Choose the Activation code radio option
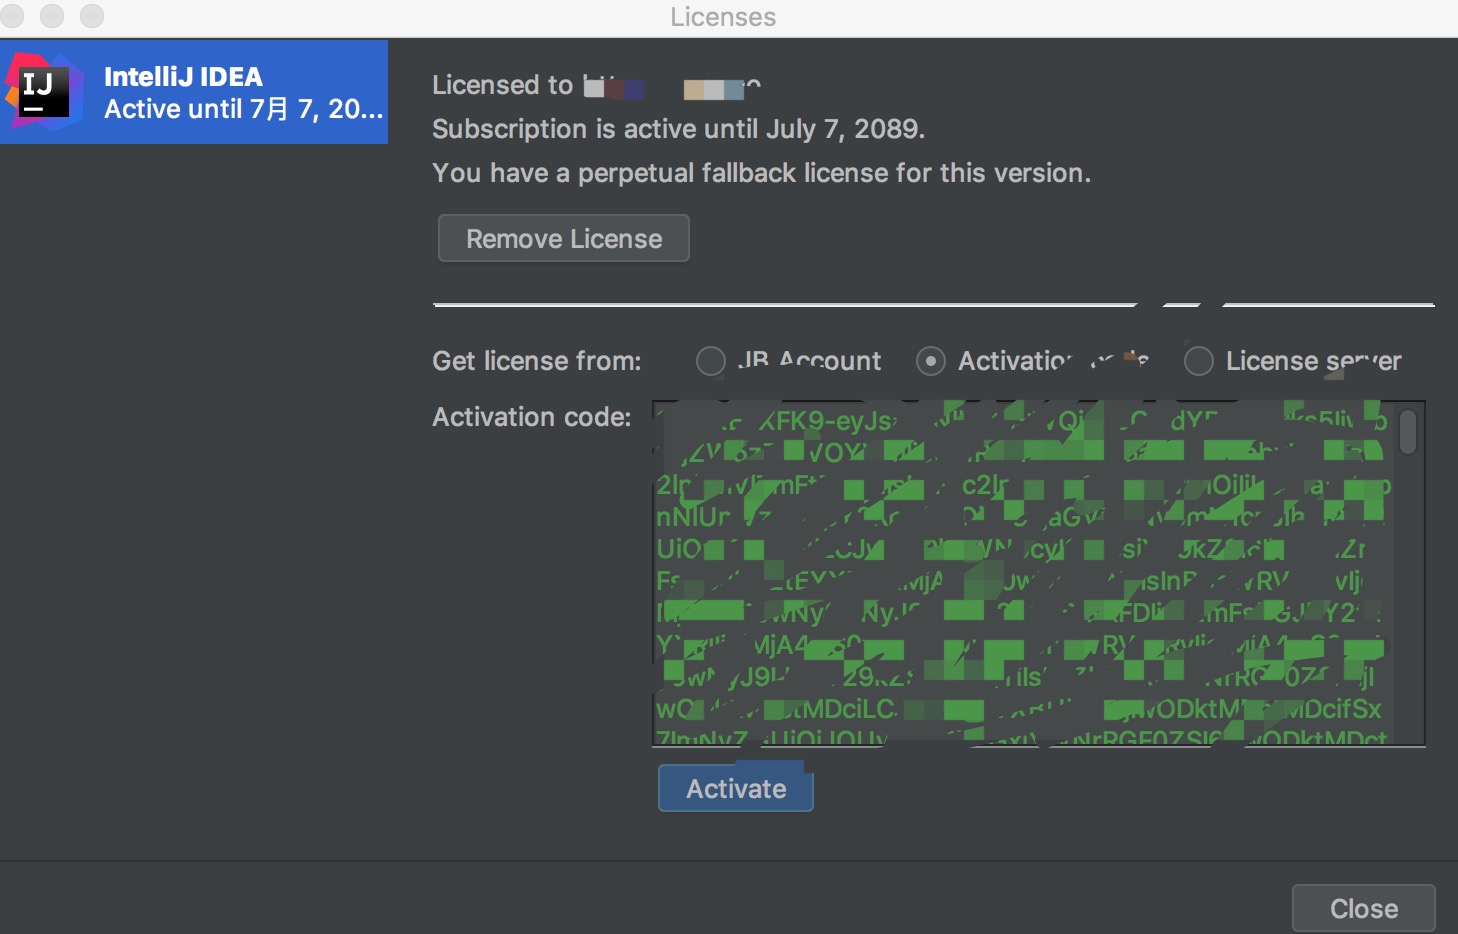Viewport: 1458px width, 934px height. click(x=931, y=361)
